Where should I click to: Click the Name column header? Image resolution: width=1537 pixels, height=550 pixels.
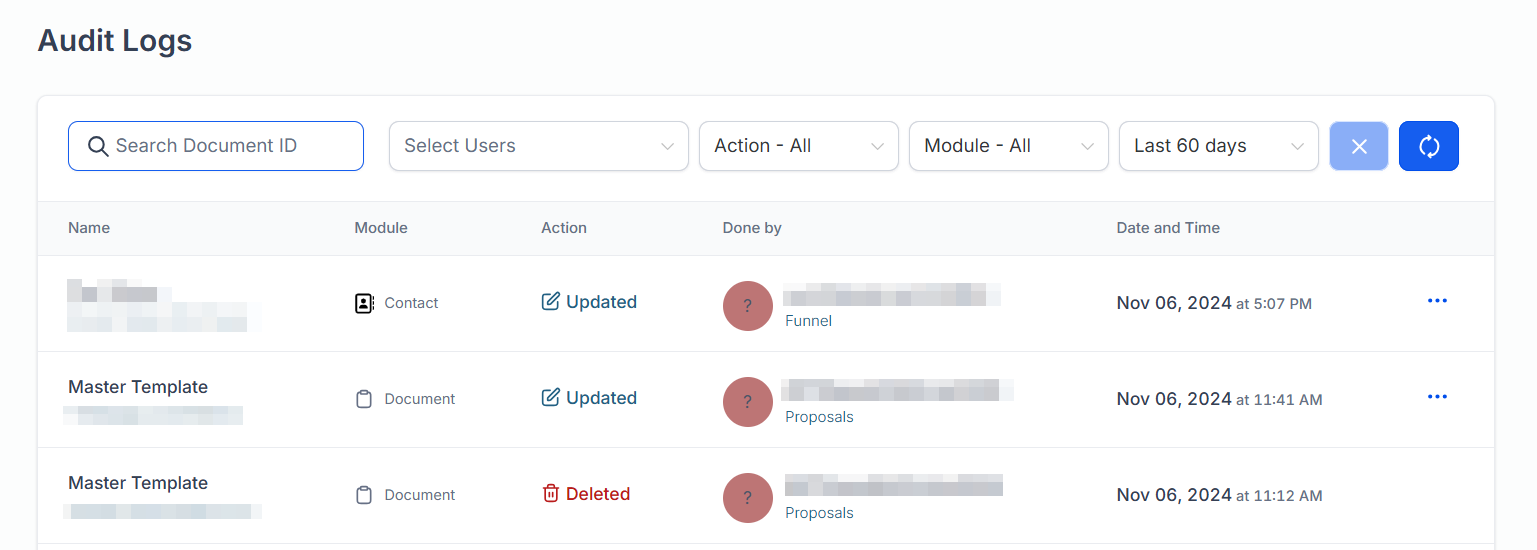[x=89, y=228]
